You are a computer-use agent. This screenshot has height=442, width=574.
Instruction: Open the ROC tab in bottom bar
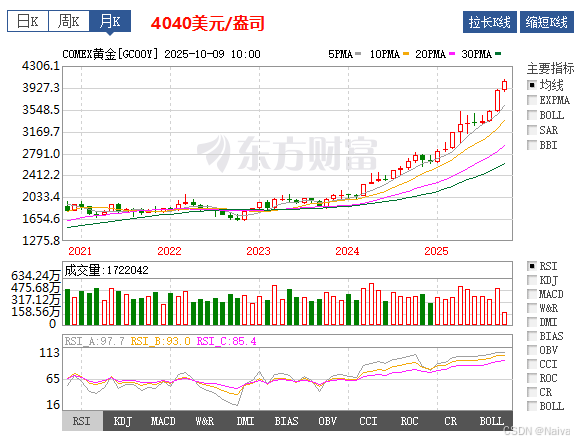pos(410,421)
